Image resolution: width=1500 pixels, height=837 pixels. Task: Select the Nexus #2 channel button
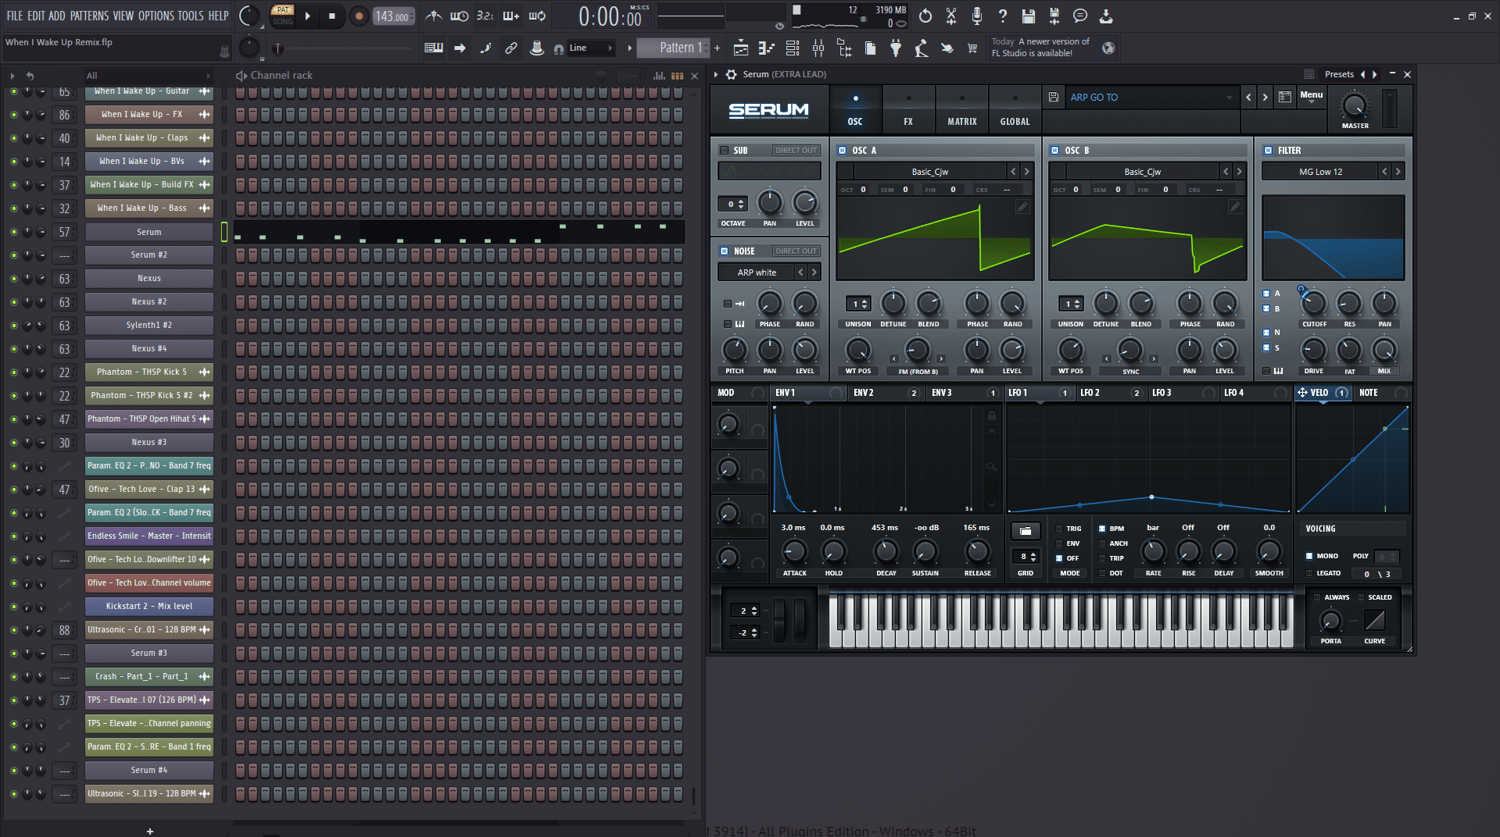149,302
